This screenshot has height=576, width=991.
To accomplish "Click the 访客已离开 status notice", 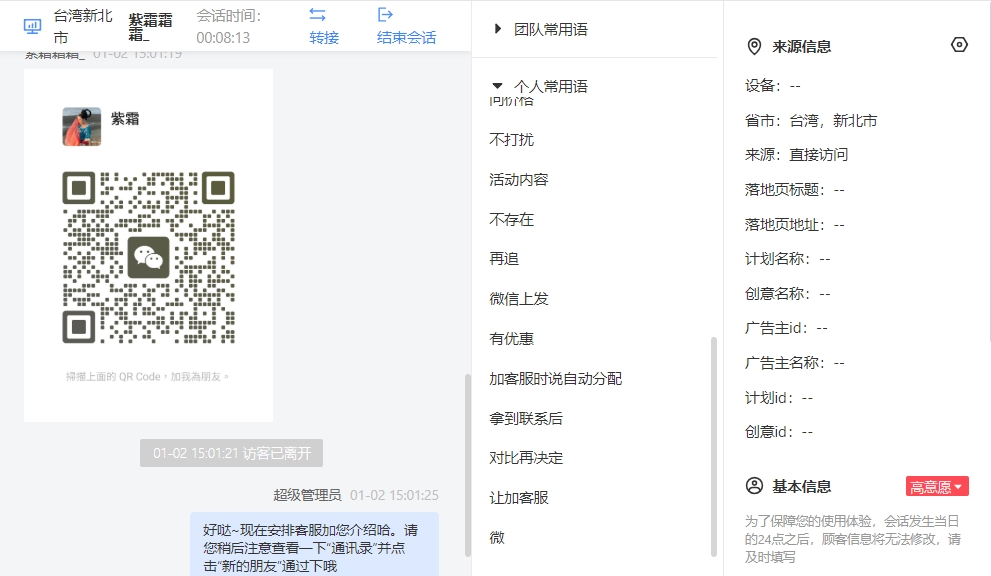I will click(x=231, y=453).
